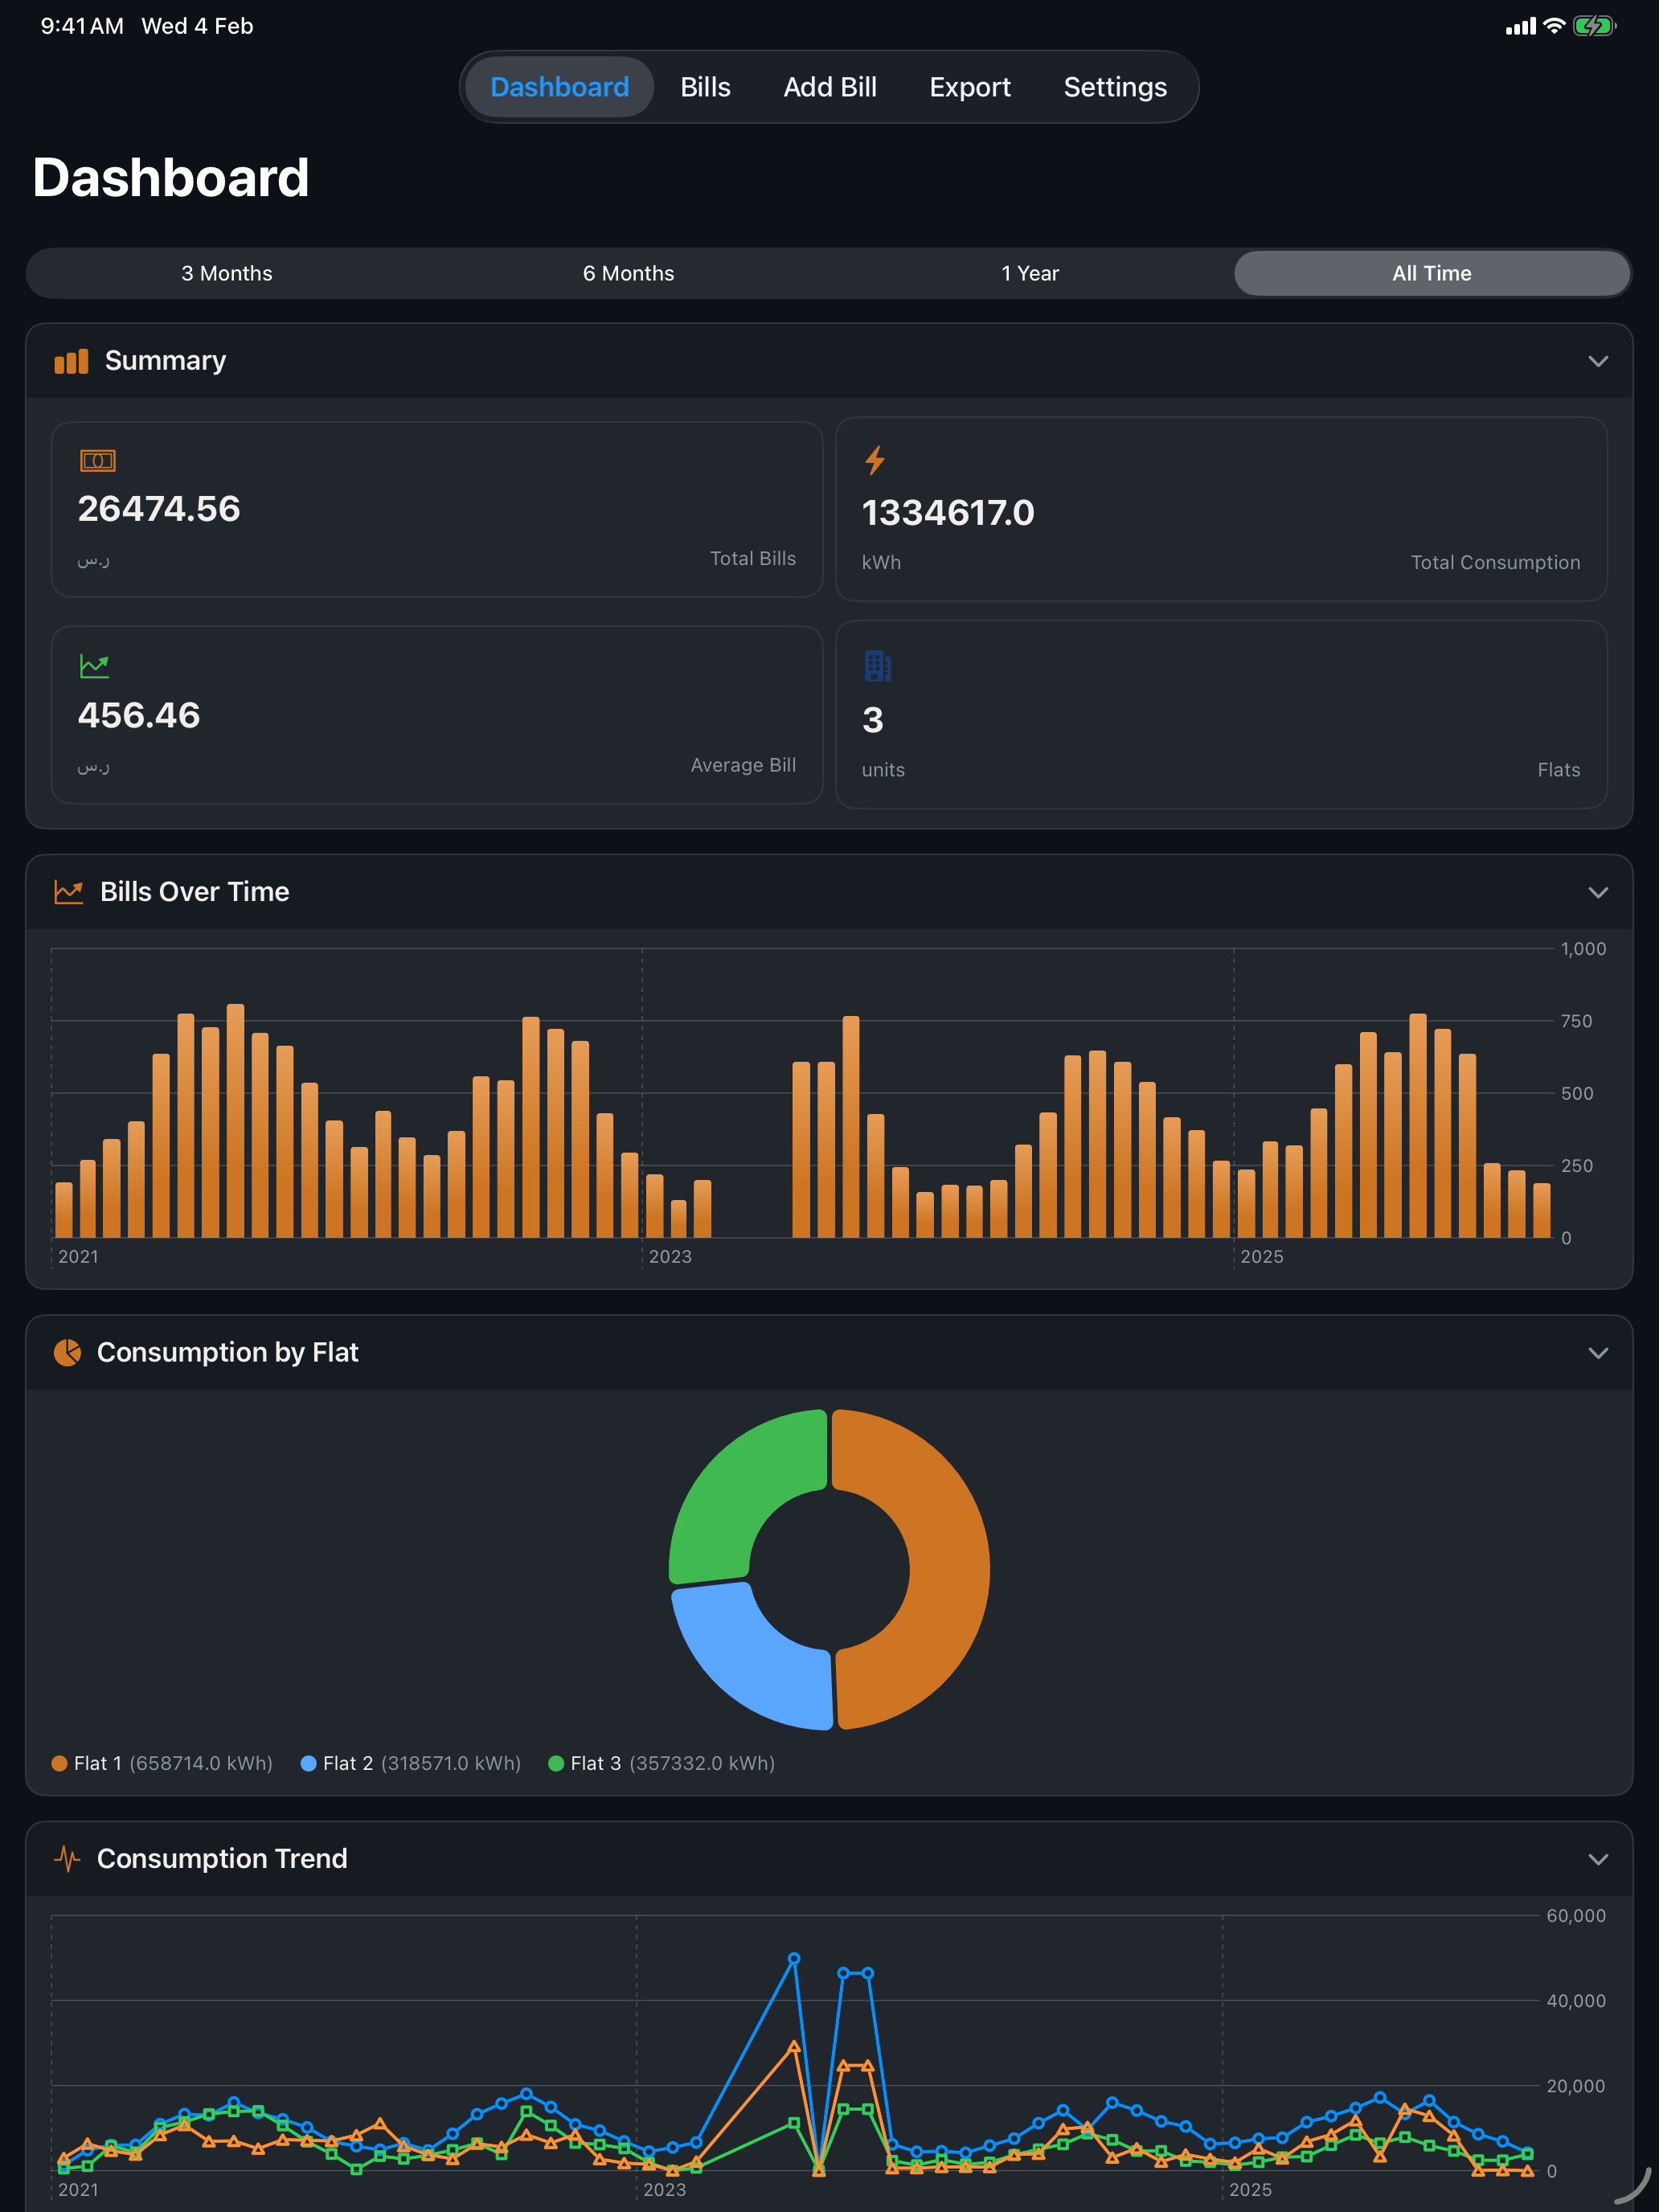Go to the Export tab
The width and height of the screenshot is (1659, 2212).
[970, 87]
